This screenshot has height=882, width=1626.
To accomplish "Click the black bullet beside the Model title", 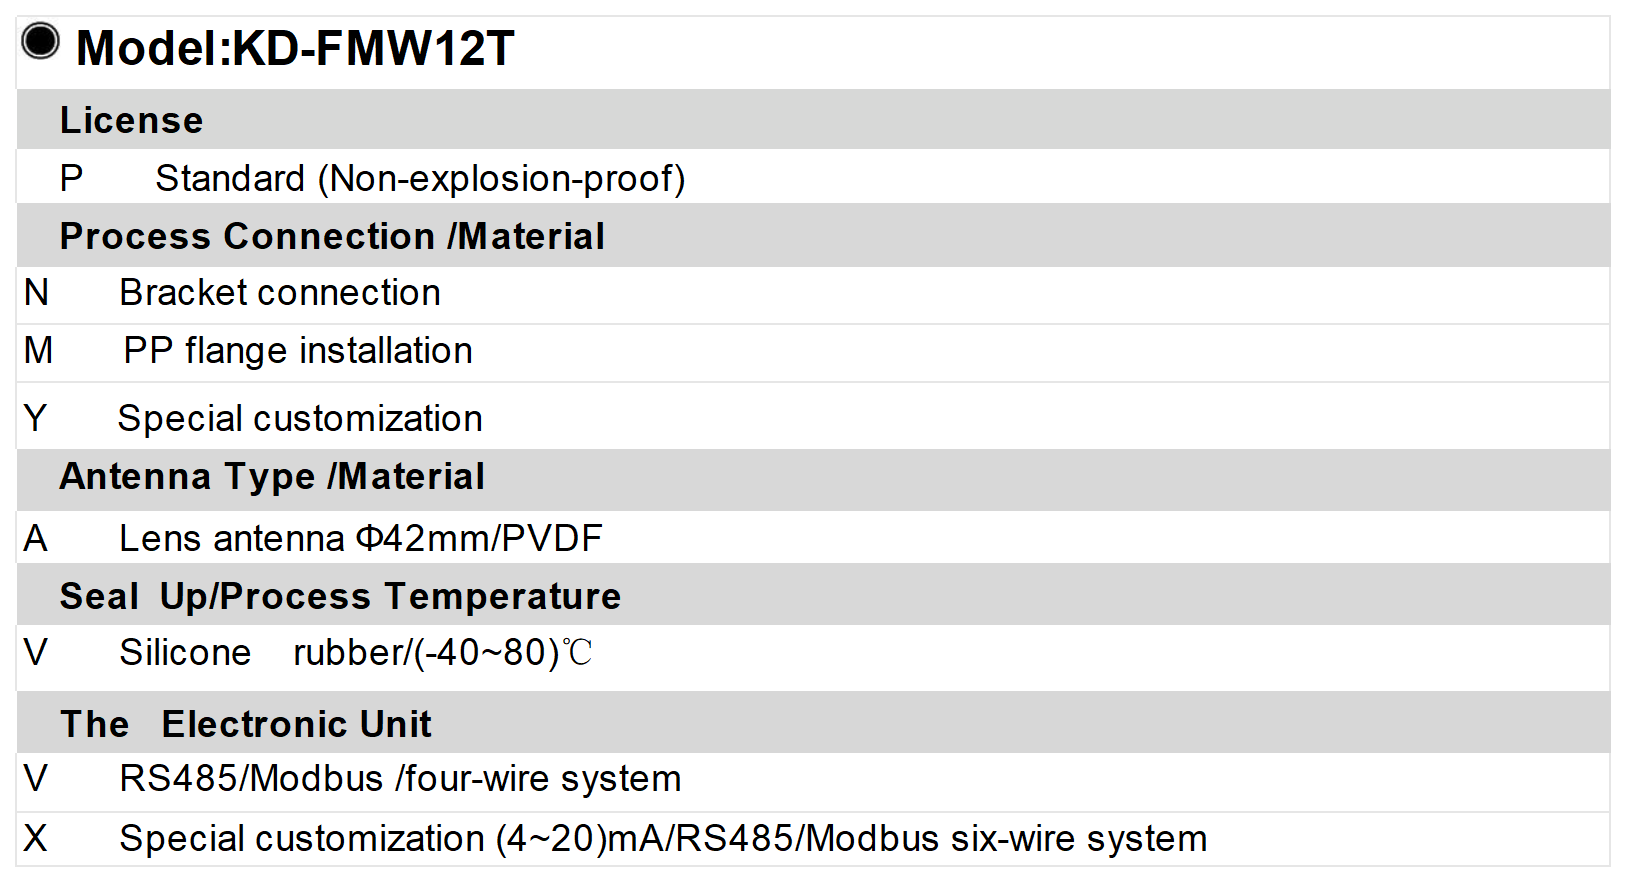I will point(41,42).
